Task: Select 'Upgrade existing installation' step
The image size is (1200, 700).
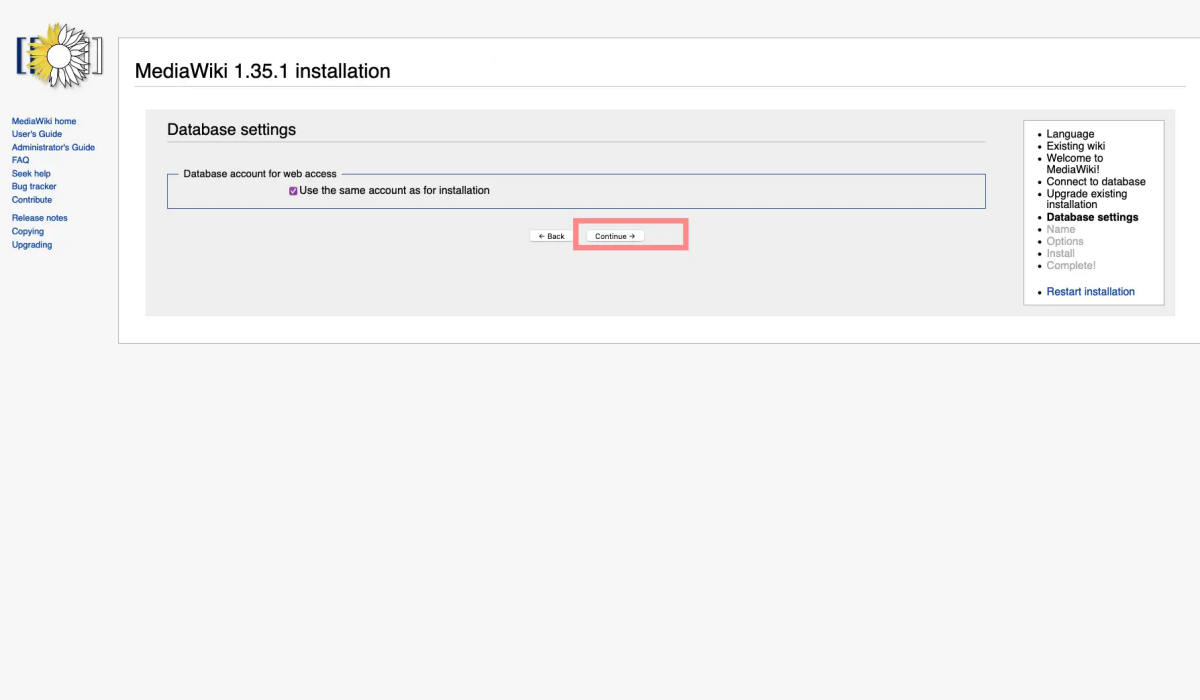Action: coord(1087,199)
